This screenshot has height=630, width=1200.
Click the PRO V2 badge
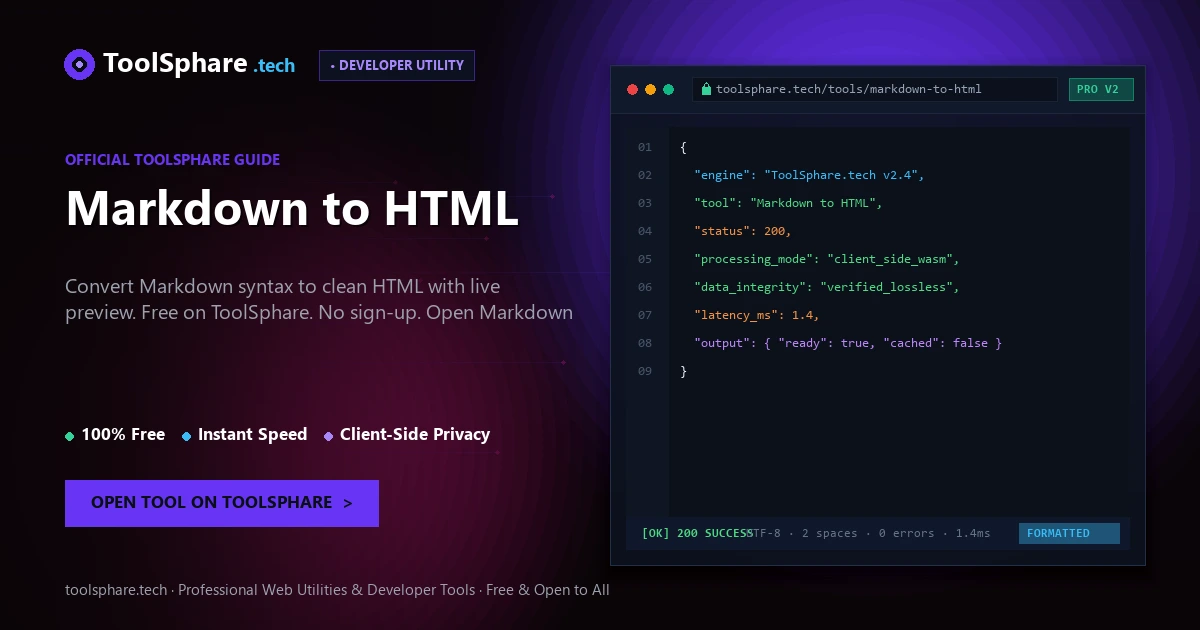1101,89
